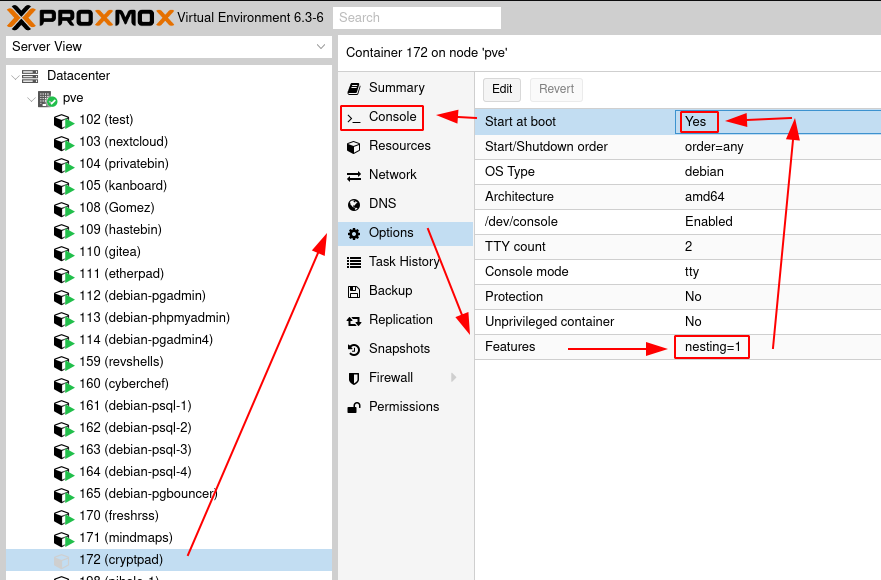Click container icon for 102 (test)

pos(63,121)
